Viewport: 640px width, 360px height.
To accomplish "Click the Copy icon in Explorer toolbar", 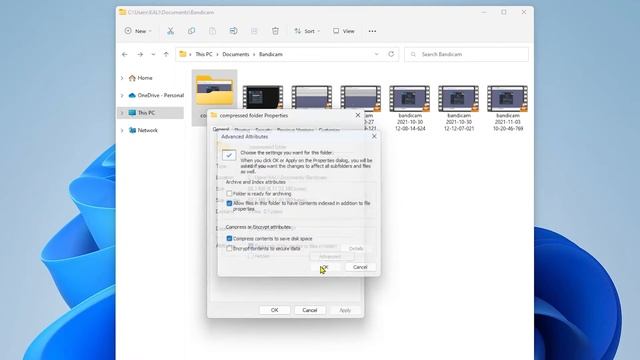I will 191,31.
